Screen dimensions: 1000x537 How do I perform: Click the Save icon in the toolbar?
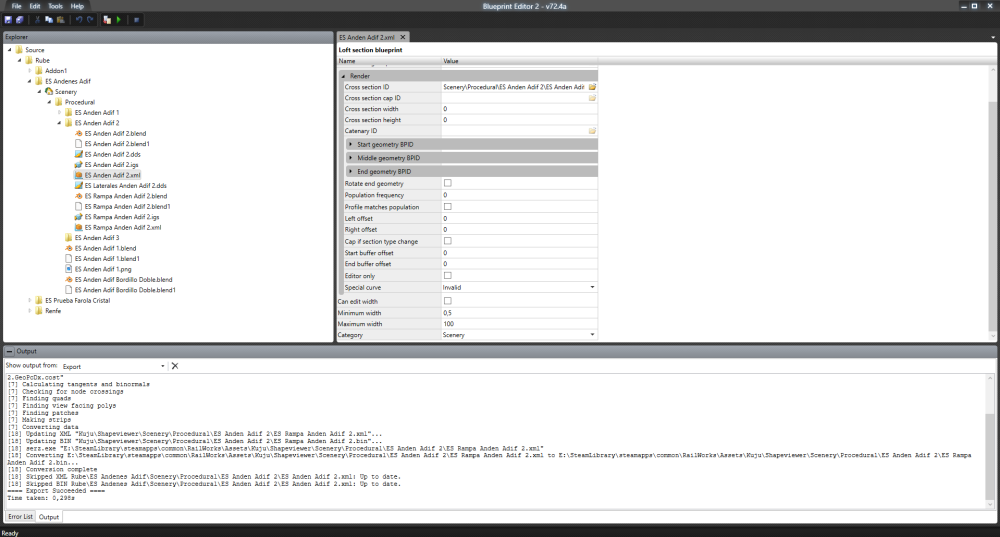tap(8, 19)
